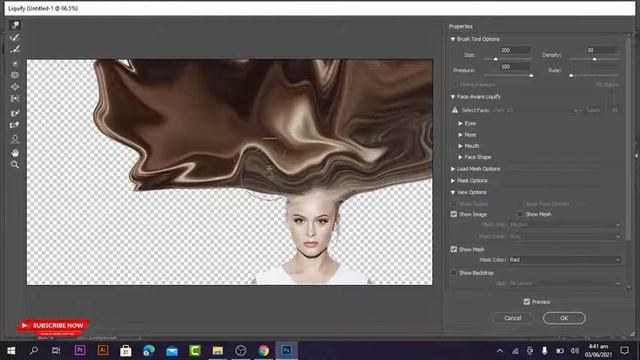Select the Smooth tool
Viewport: 640px width, 360px height.
pos(15,49)
